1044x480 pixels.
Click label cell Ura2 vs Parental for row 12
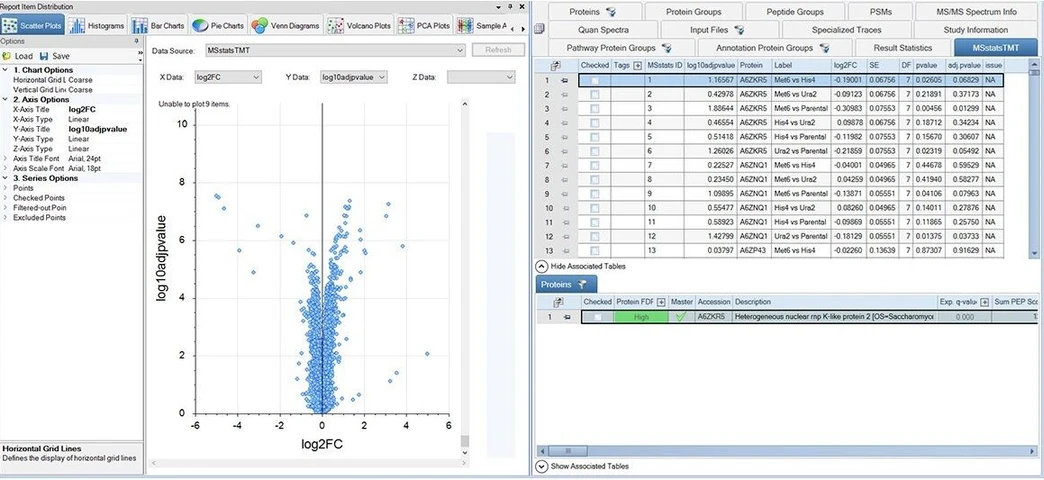coord(802,236)
